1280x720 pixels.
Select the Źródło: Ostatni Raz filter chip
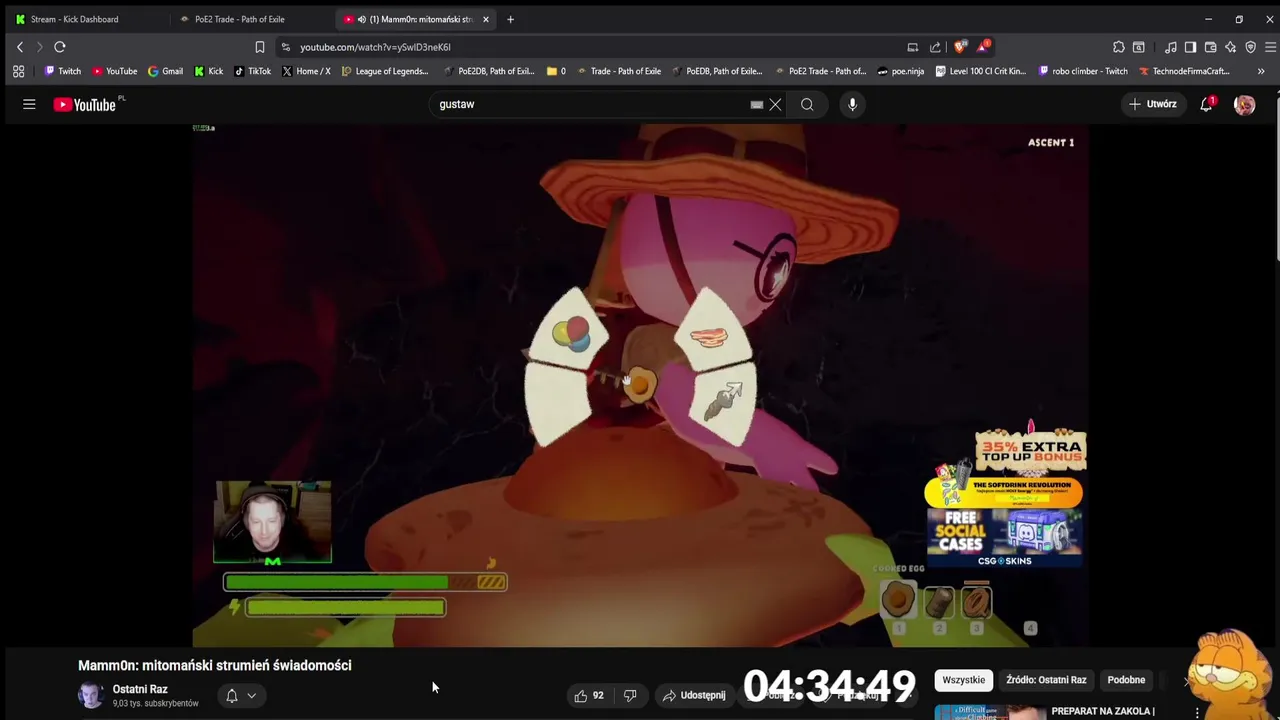(1046, 680)
